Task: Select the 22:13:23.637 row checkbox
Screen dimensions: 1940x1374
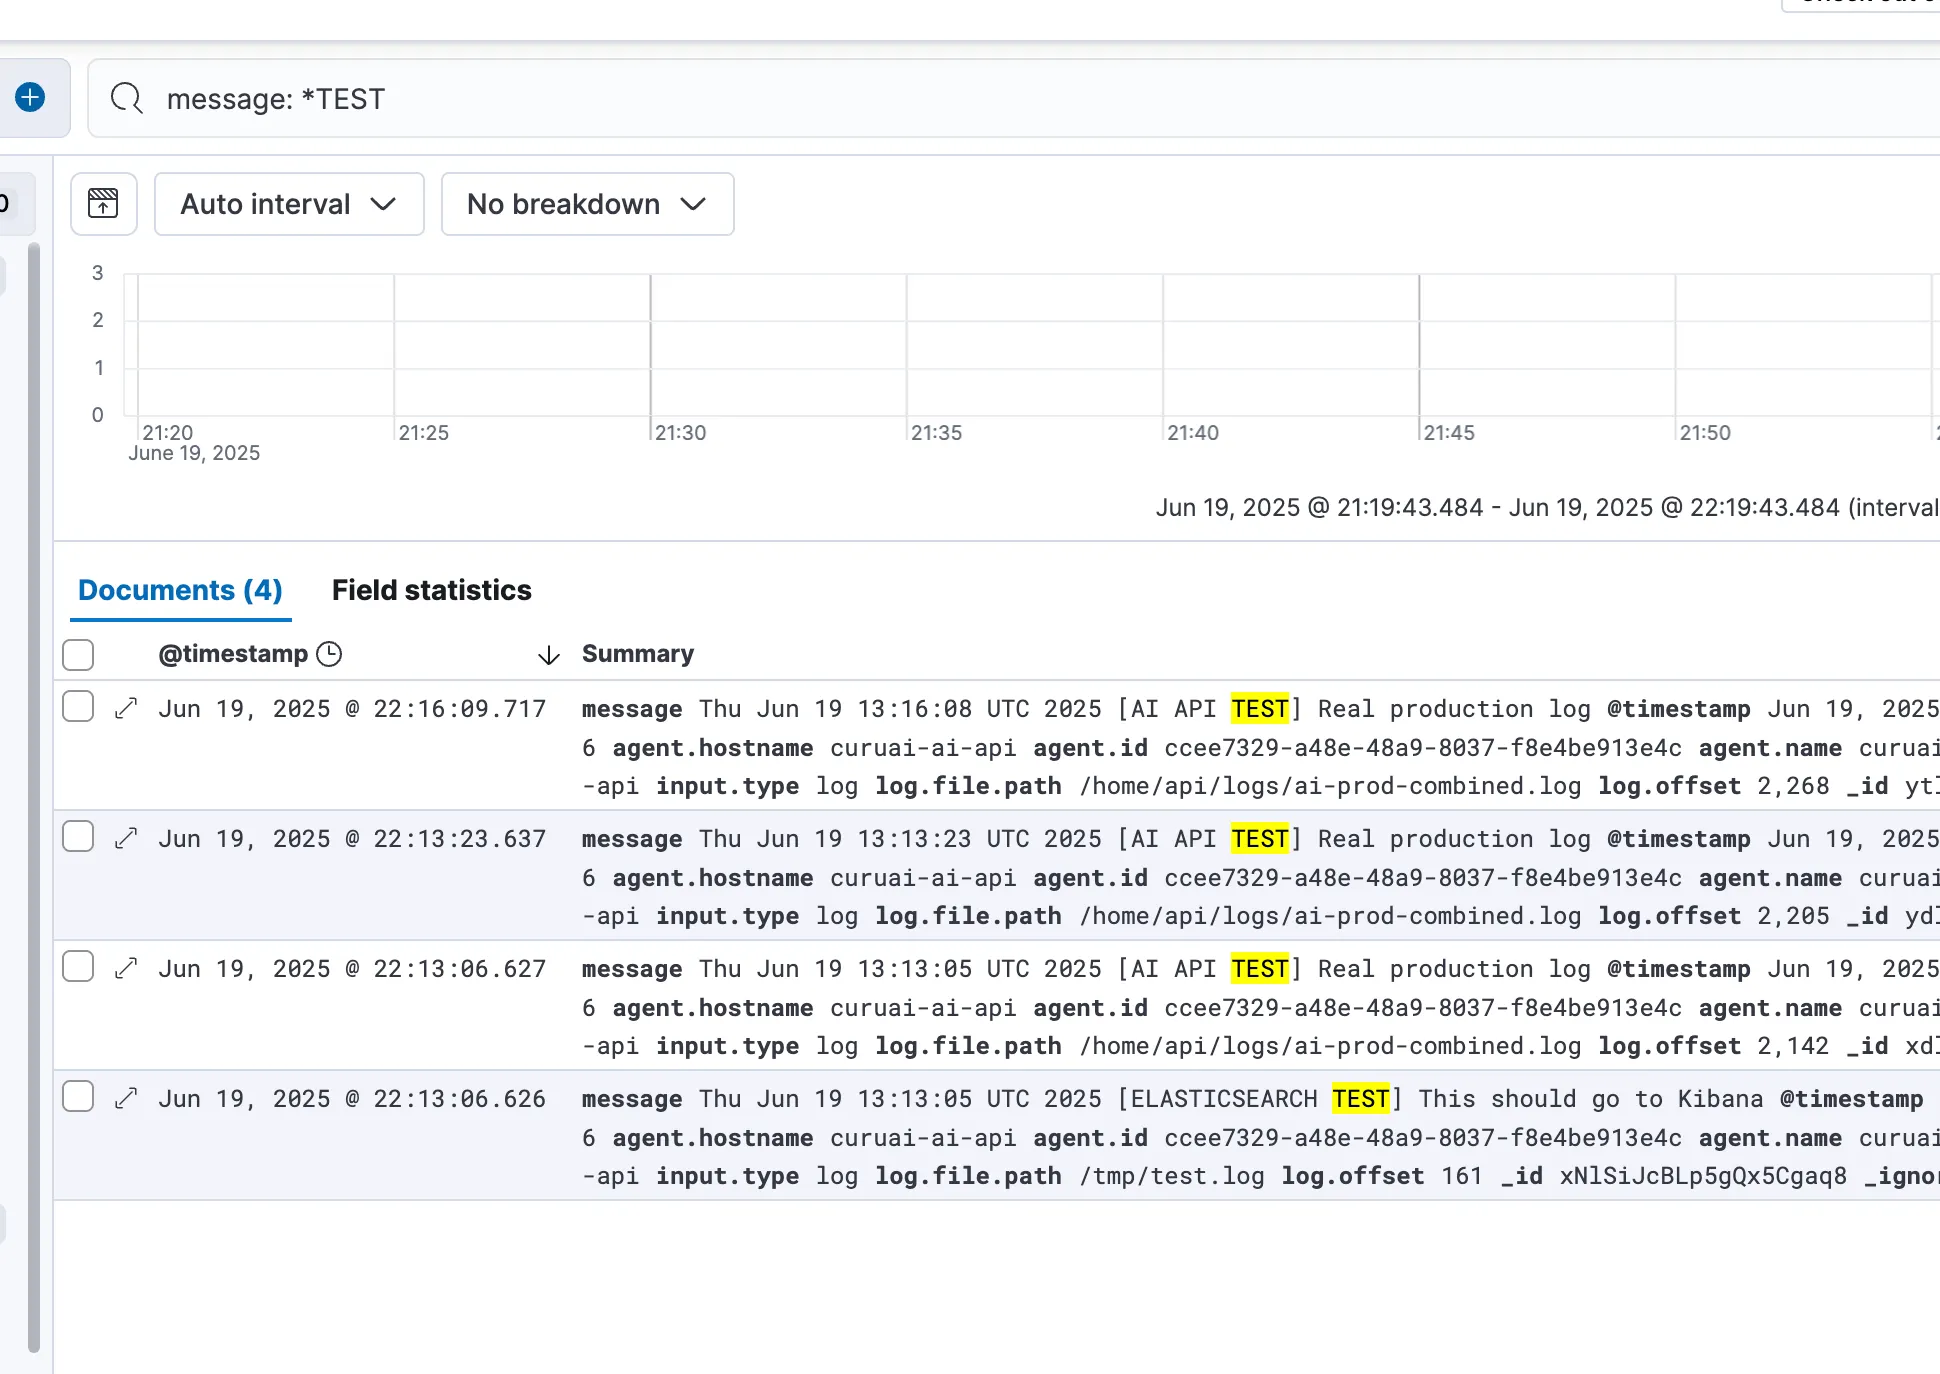Action: 78,836
